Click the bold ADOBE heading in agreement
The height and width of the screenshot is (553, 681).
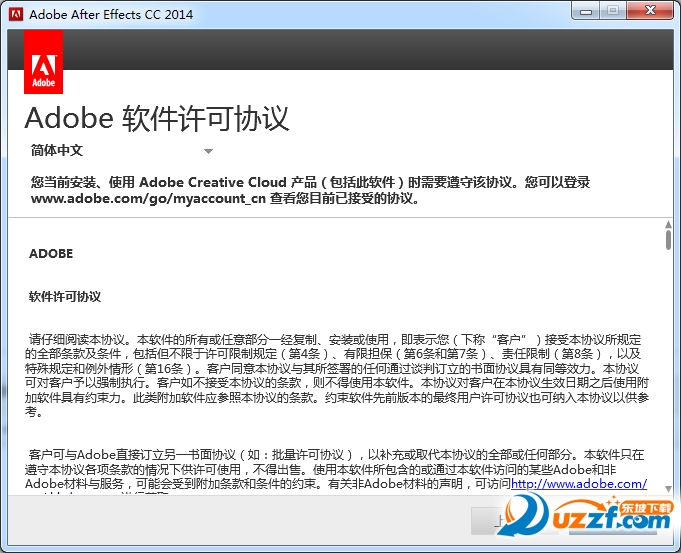tap(51, 253)
